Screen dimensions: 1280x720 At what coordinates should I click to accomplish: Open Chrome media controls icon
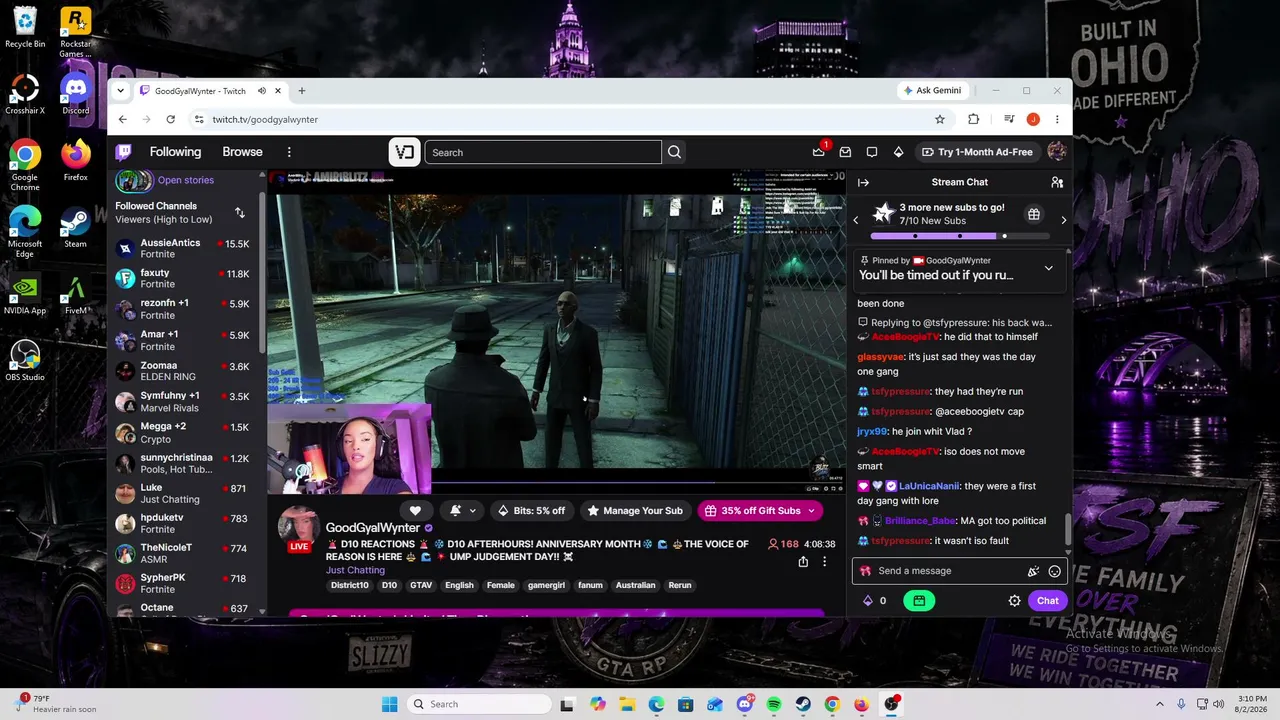pos(1009,119)
